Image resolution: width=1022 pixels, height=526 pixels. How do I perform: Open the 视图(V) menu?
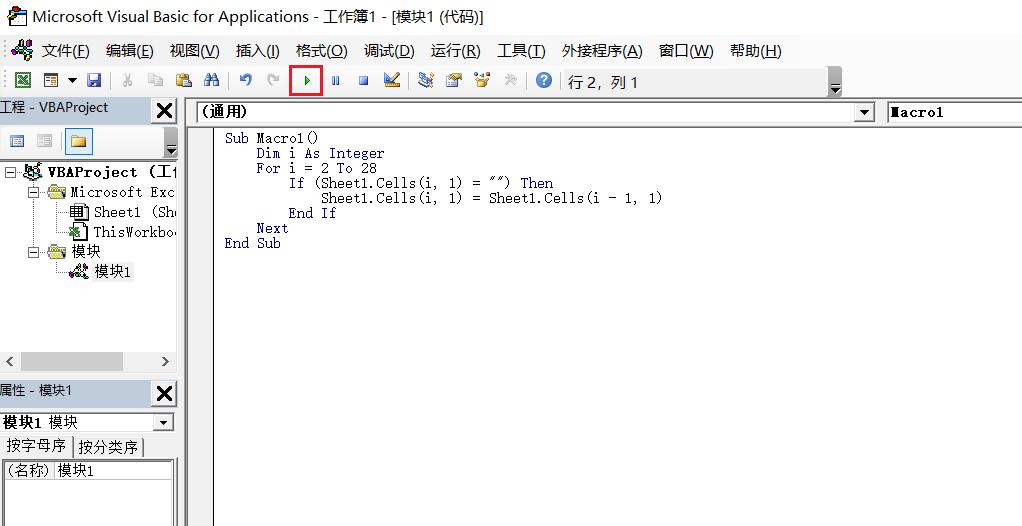(194, 51)
